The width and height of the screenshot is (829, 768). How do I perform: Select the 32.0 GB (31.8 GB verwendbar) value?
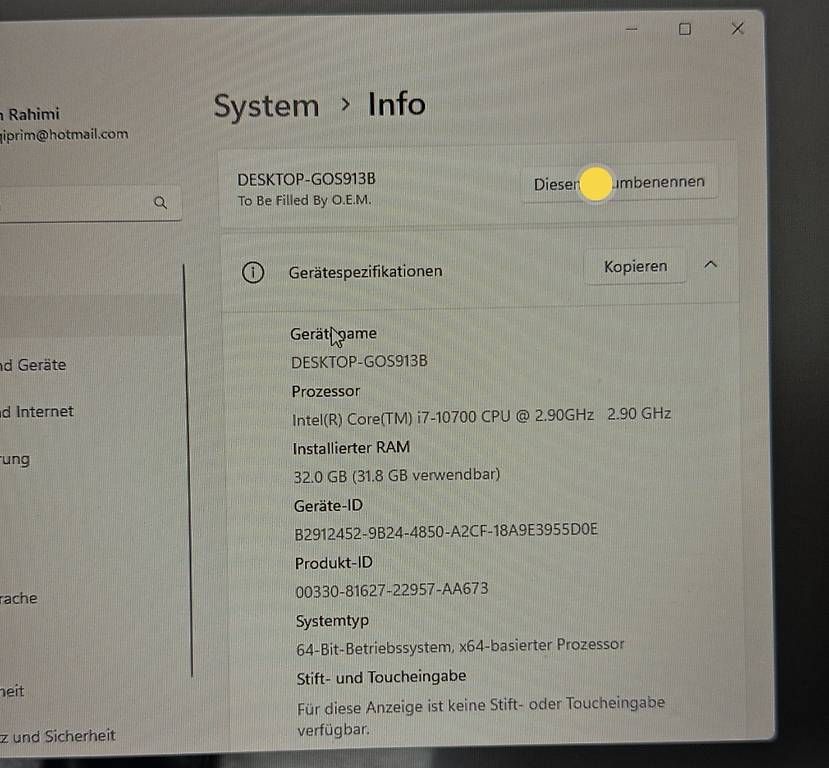pos(397,476)
